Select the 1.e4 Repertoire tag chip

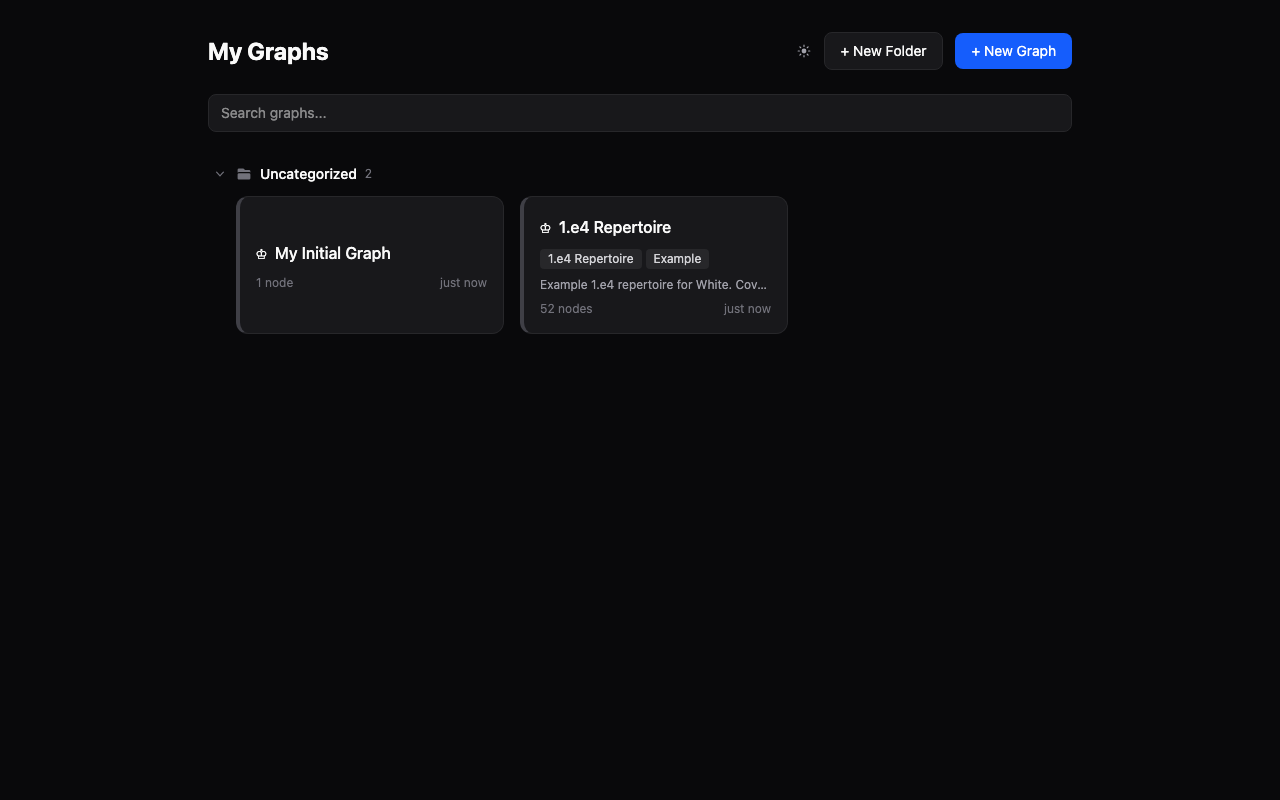(590, 258)
